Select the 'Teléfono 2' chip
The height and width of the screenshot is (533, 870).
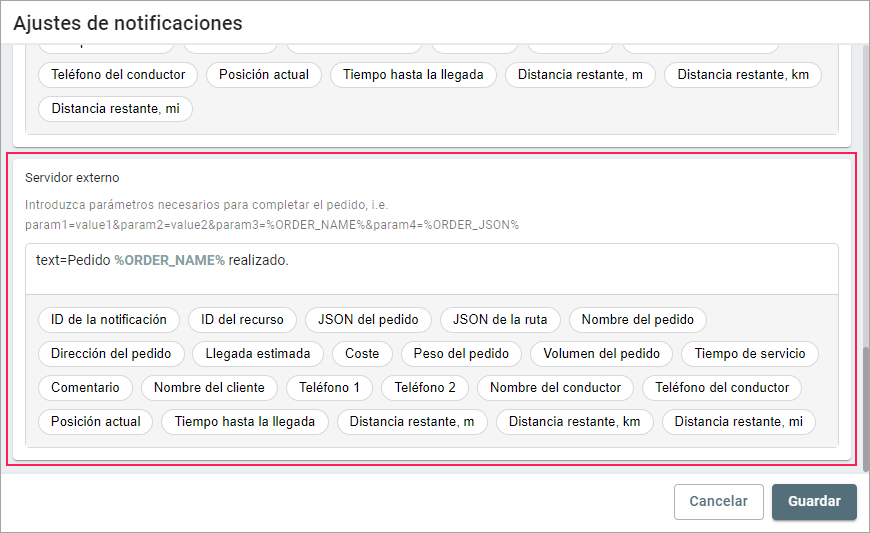coord(425,387)
